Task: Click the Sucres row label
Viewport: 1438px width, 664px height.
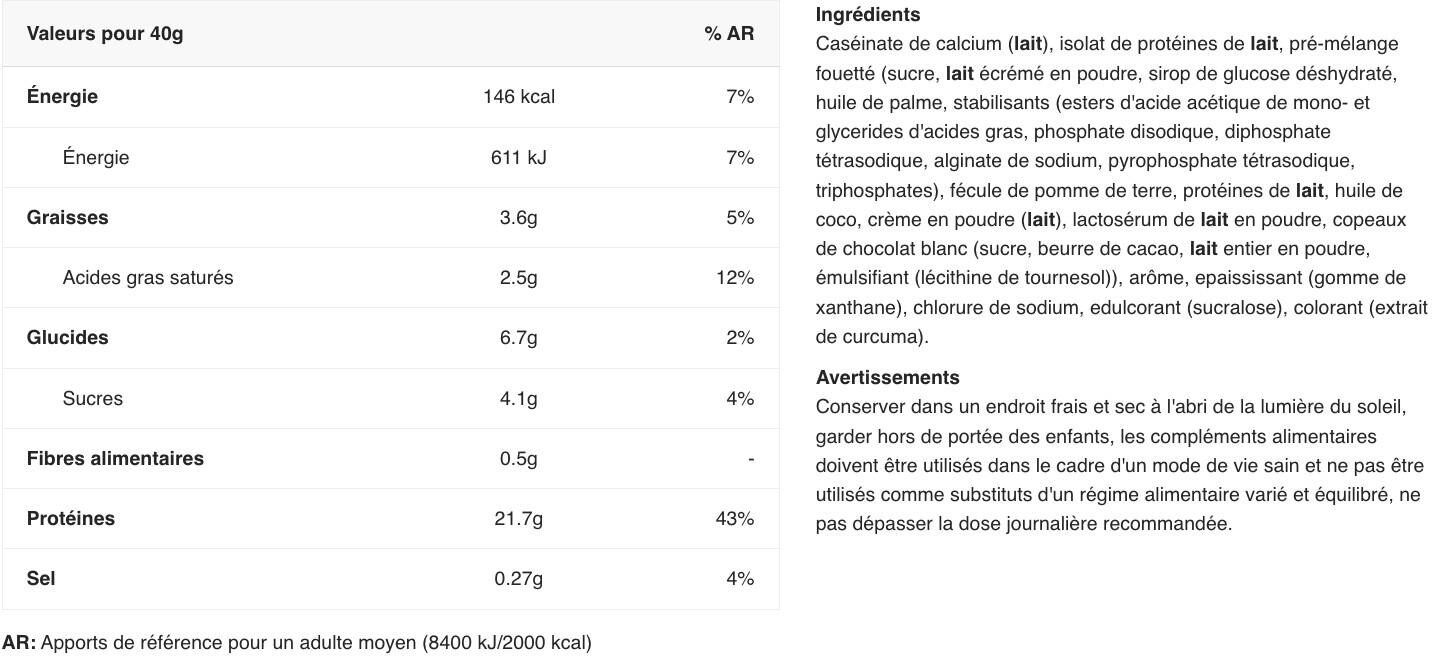Action: coord(93,399)
